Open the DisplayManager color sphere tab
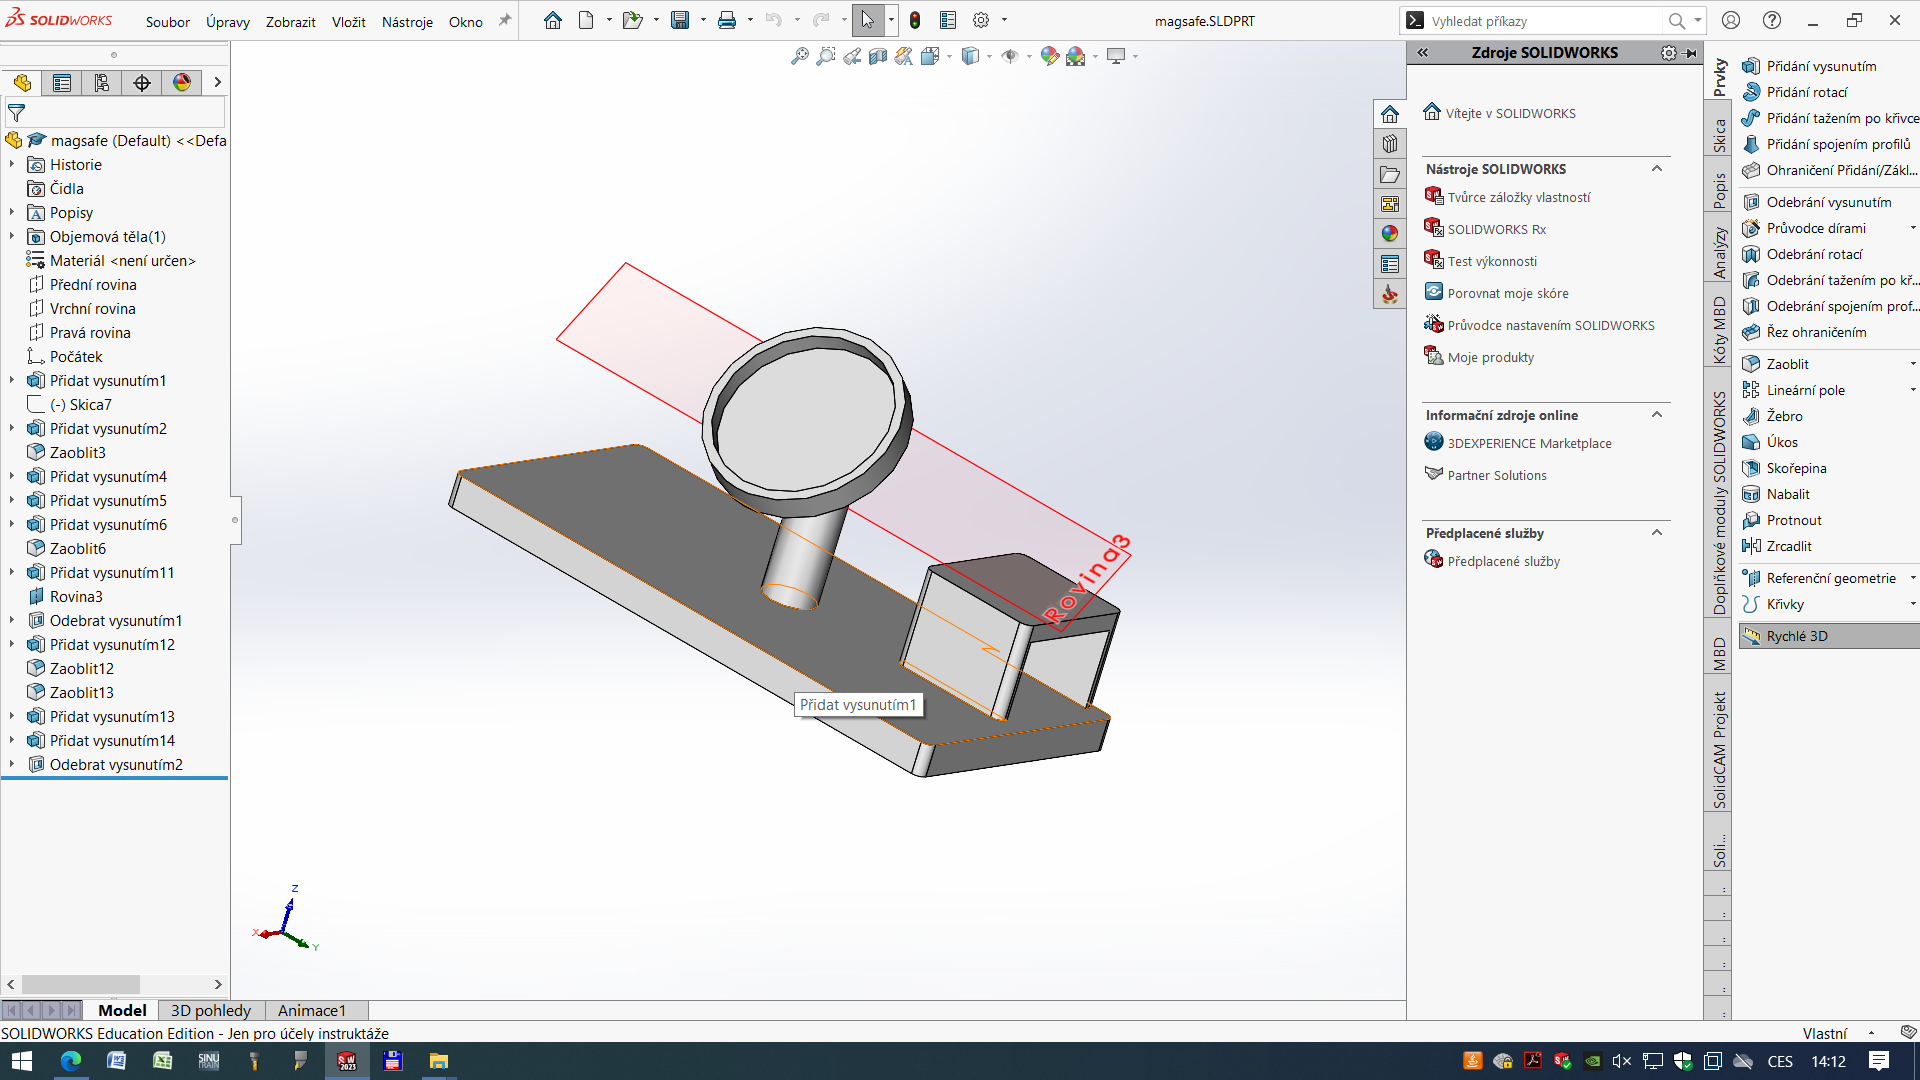This screenshot has height=1080, width=1920. coord(182,82)
